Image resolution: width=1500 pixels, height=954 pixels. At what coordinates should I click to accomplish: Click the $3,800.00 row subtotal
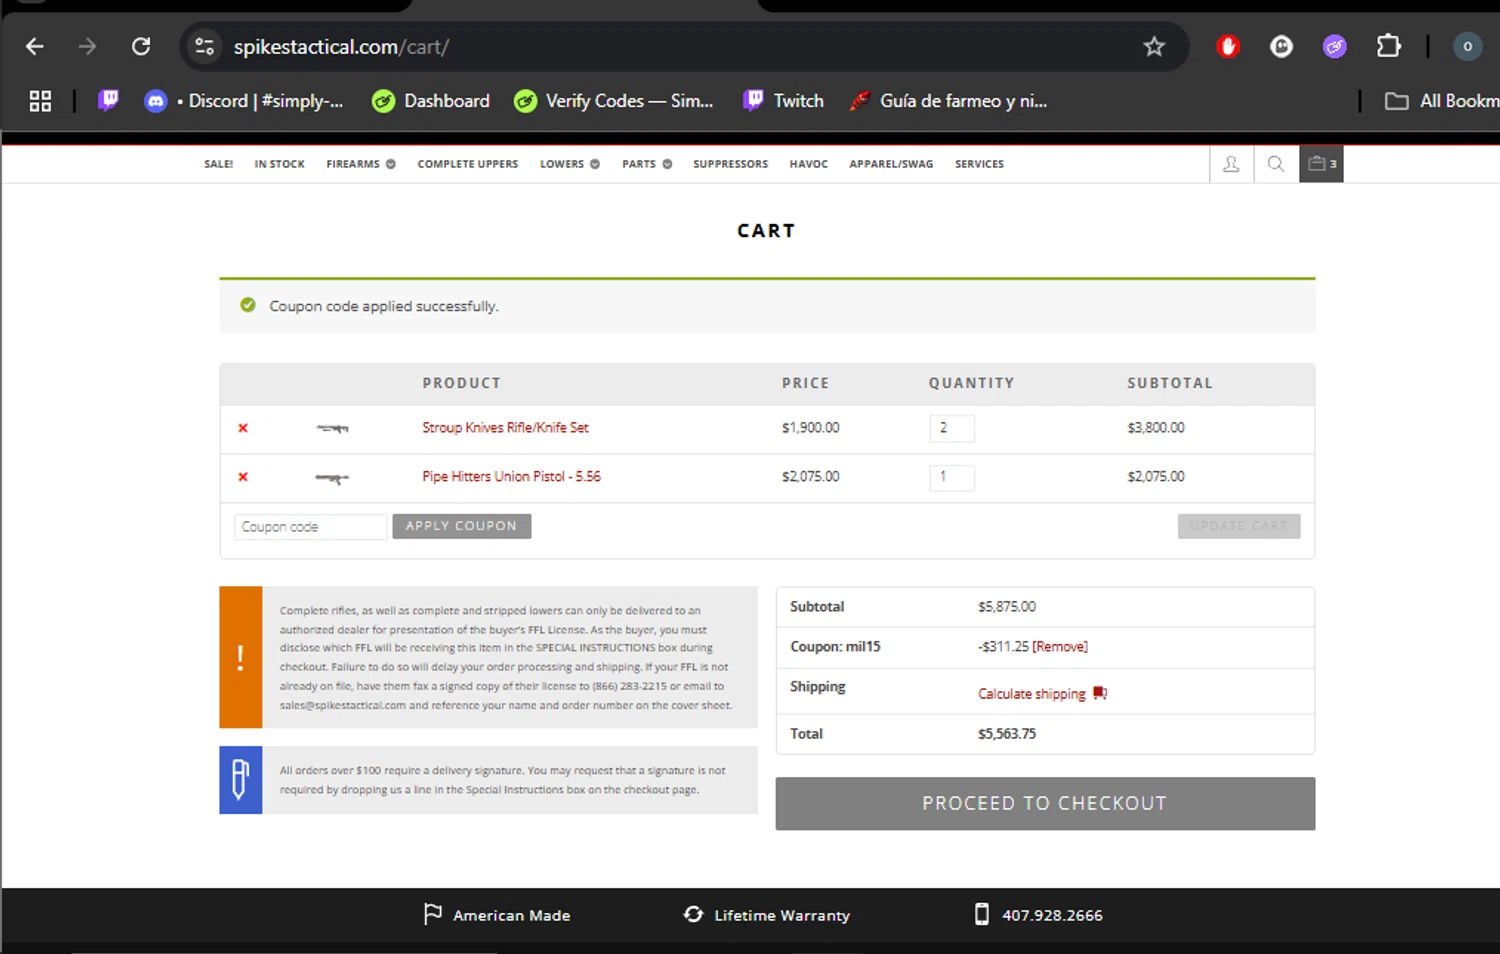point(1156,428)
